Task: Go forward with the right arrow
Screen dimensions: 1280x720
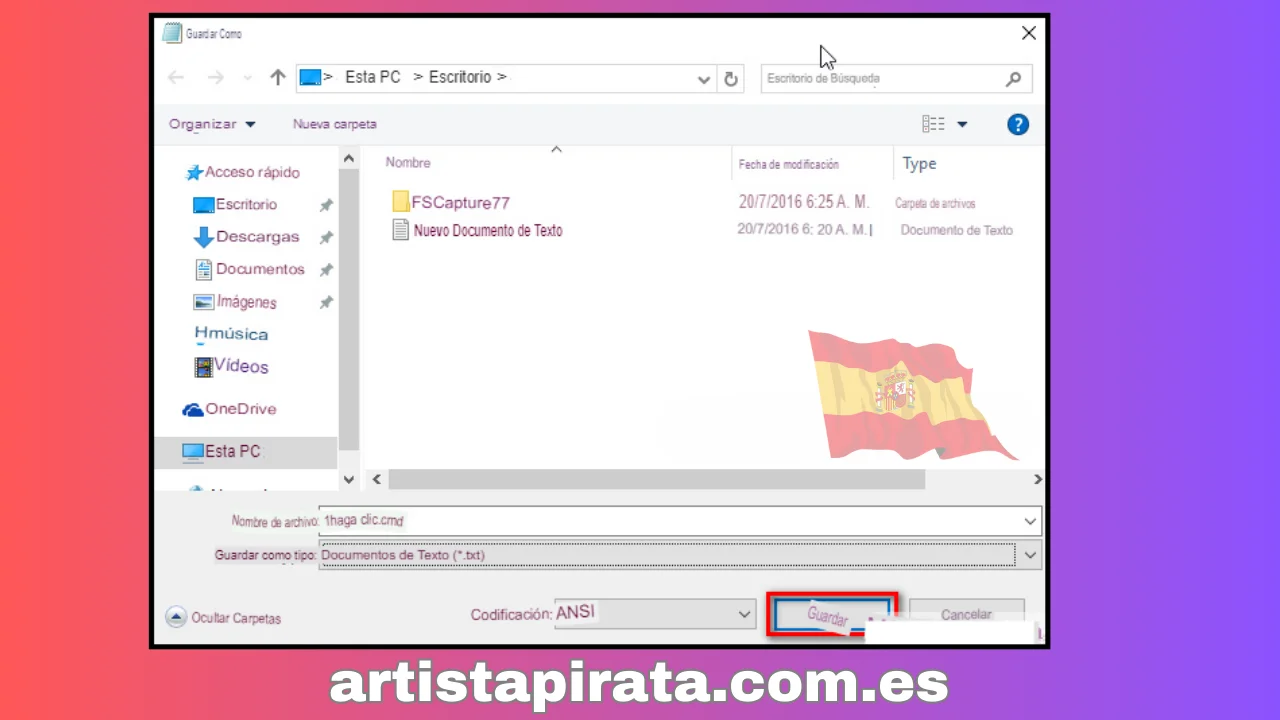Action: click(x=215, y=78)
